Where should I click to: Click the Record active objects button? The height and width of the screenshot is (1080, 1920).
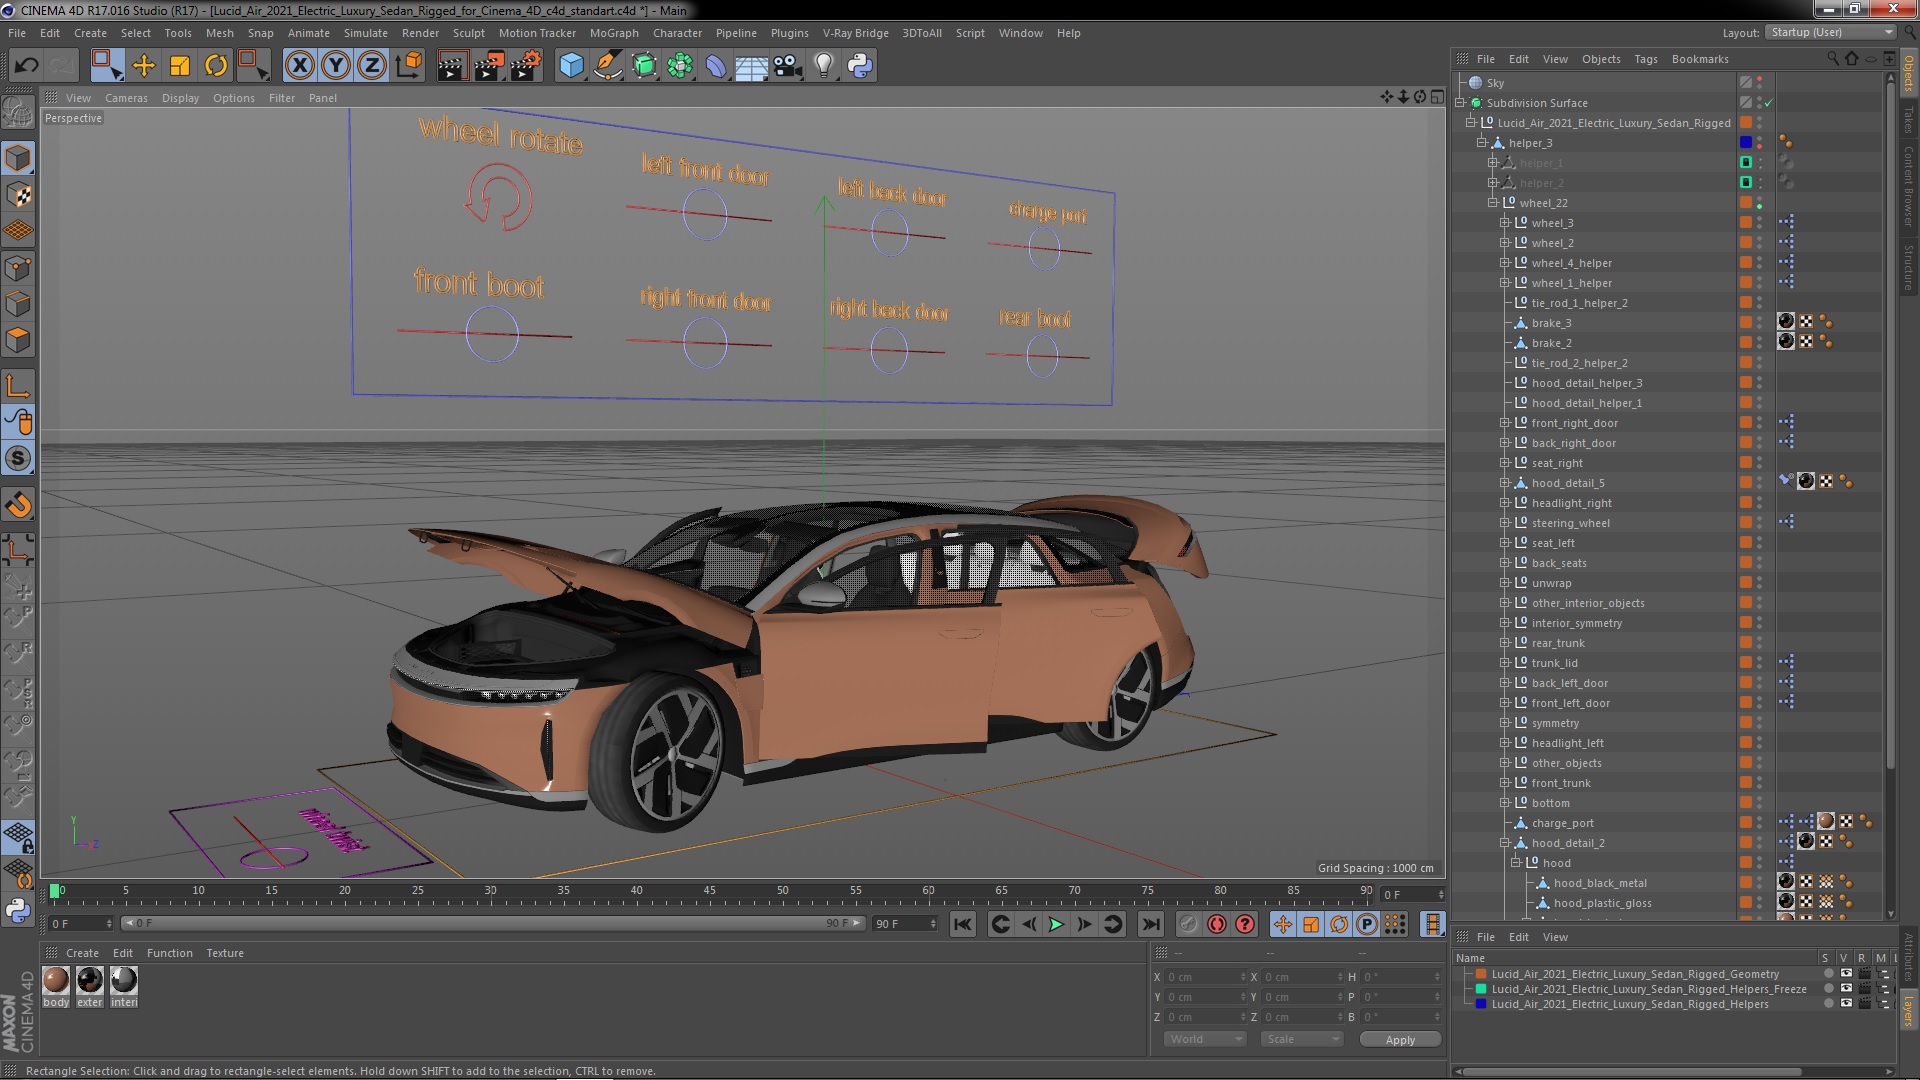pos(1188,925)
